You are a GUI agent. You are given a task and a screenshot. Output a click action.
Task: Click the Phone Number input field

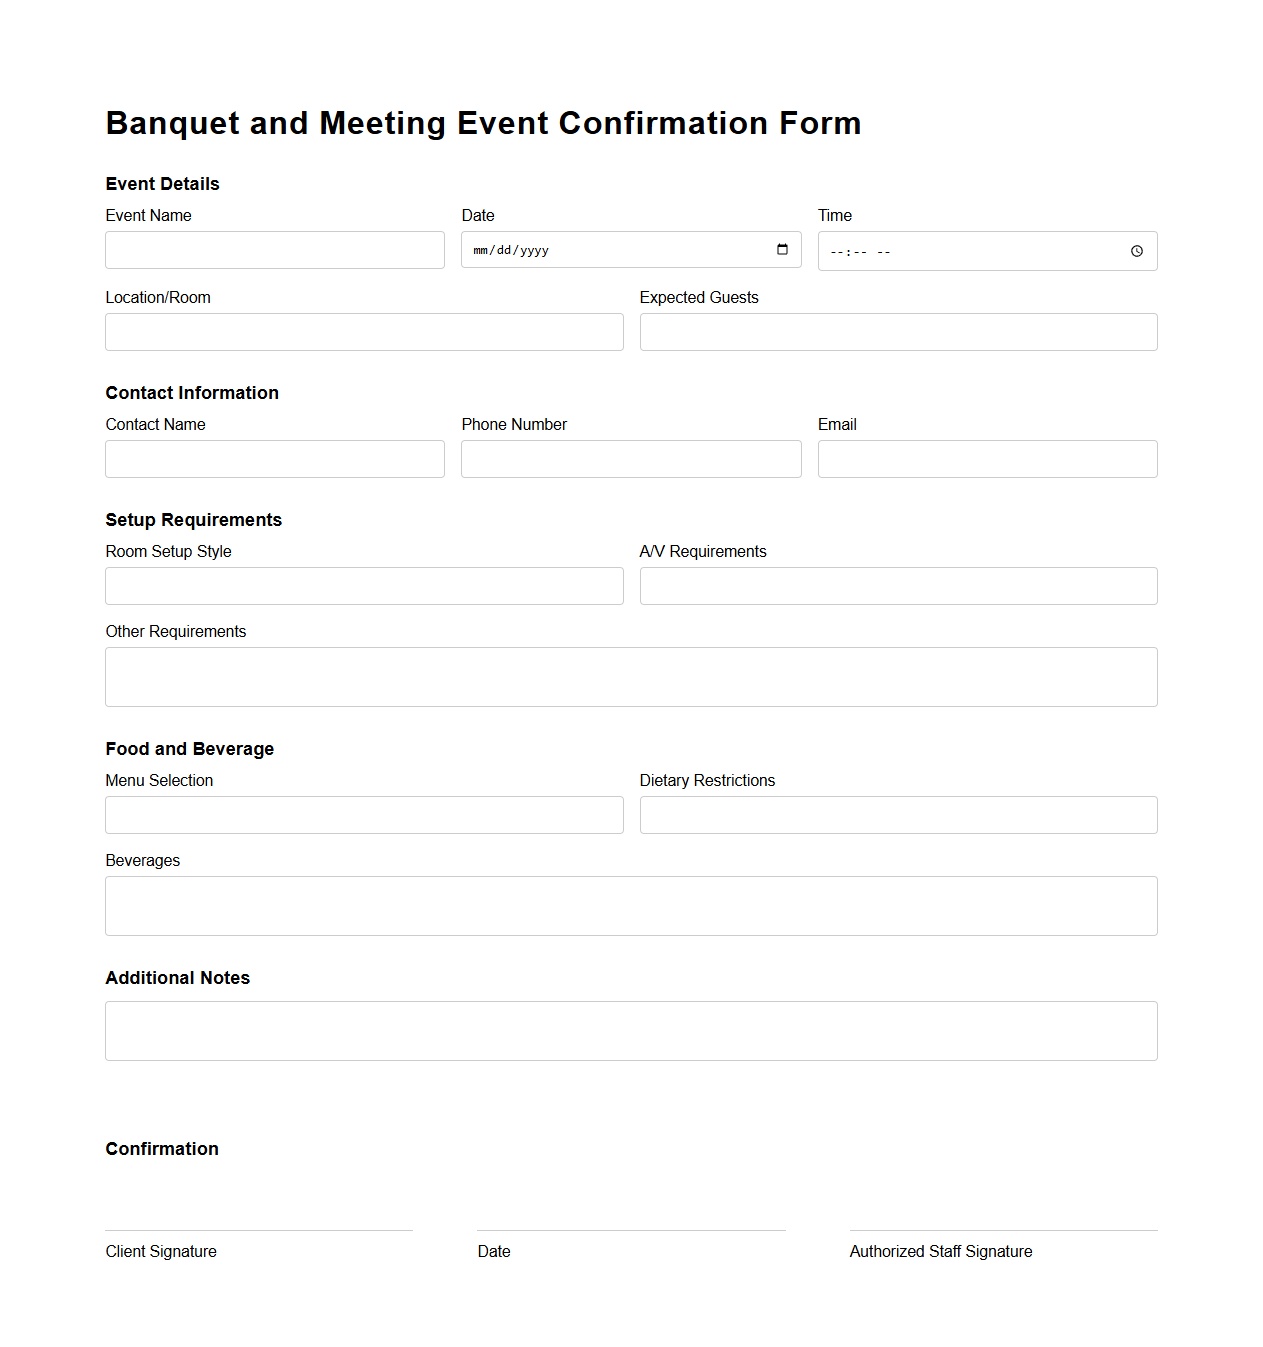click(630, 458)
